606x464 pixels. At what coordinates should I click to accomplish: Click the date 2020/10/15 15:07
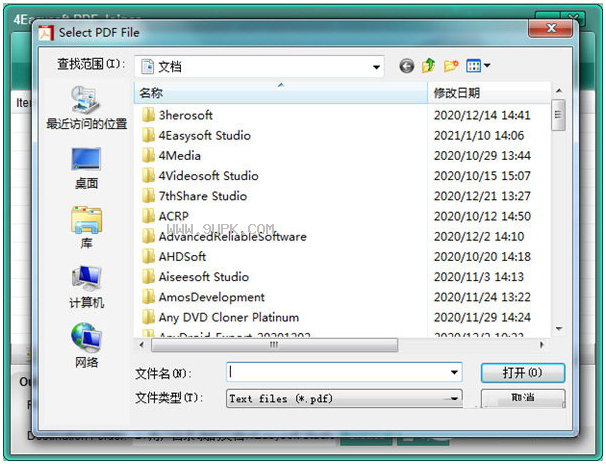click(x=482, y=176)
